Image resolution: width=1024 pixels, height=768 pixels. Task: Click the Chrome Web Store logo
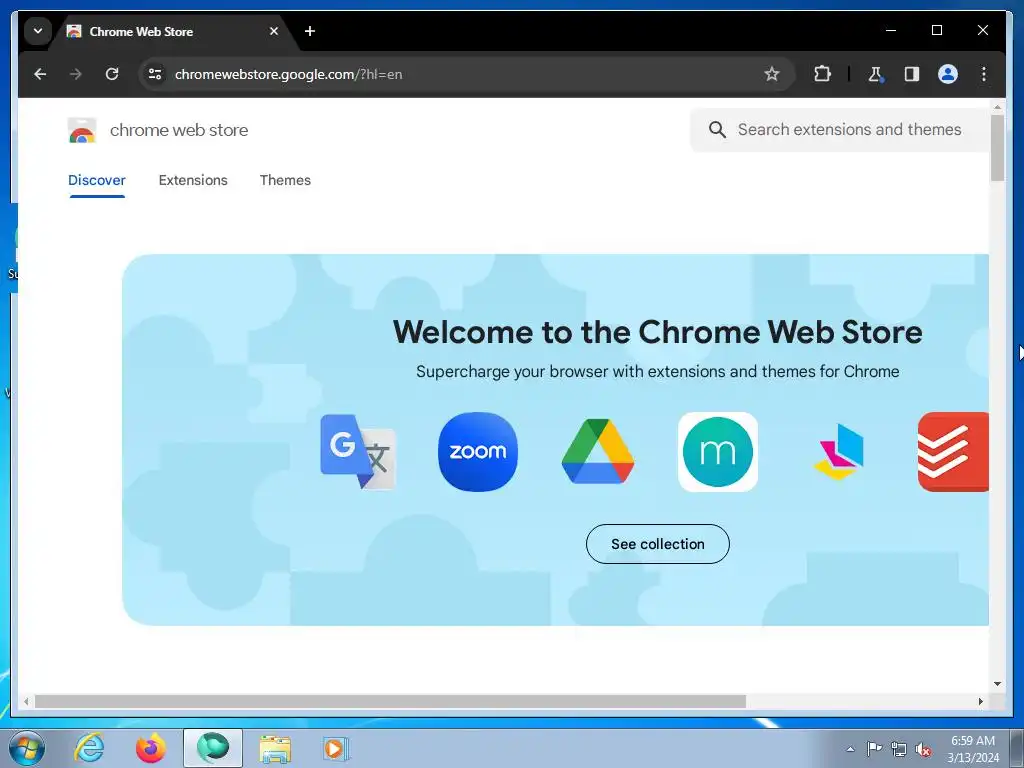tap(82, 131)
